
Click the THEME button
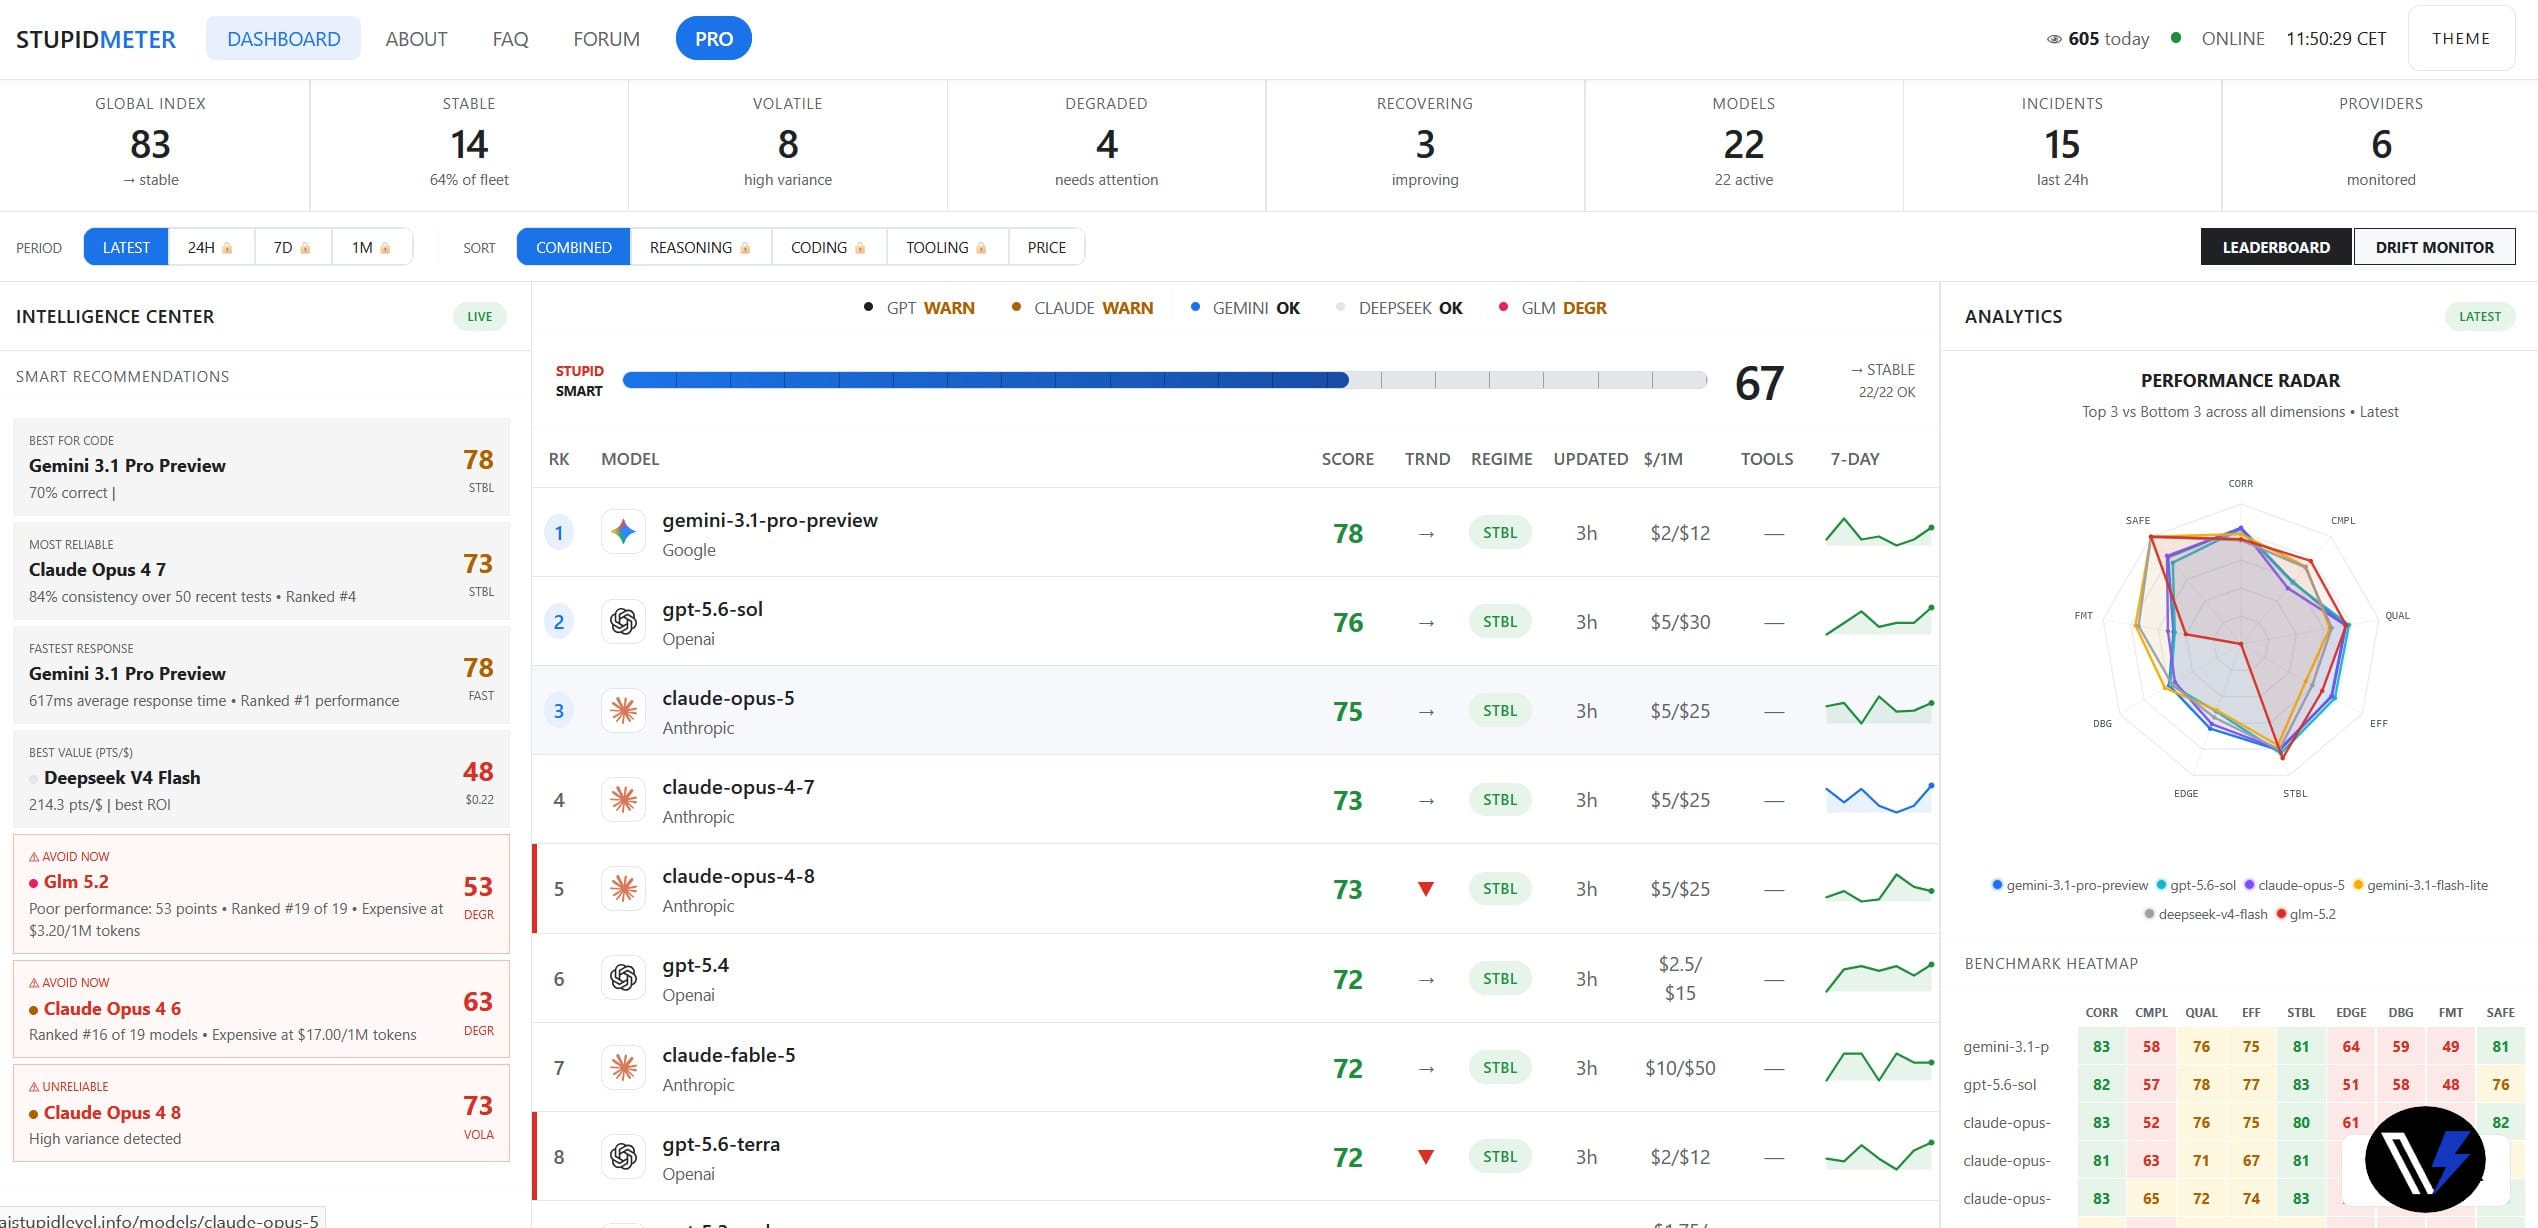point(2460,38)
